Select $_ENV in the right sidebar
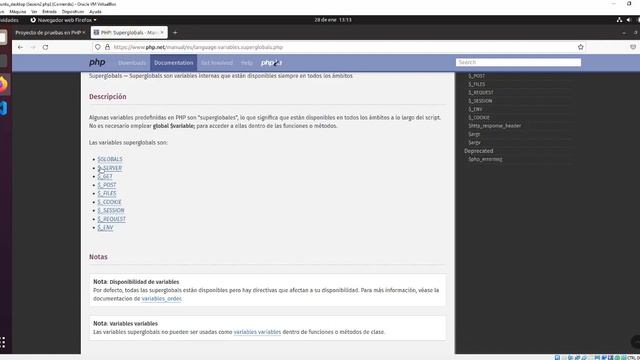The width and height of the screenshot is (640, 360). [475, 109]
